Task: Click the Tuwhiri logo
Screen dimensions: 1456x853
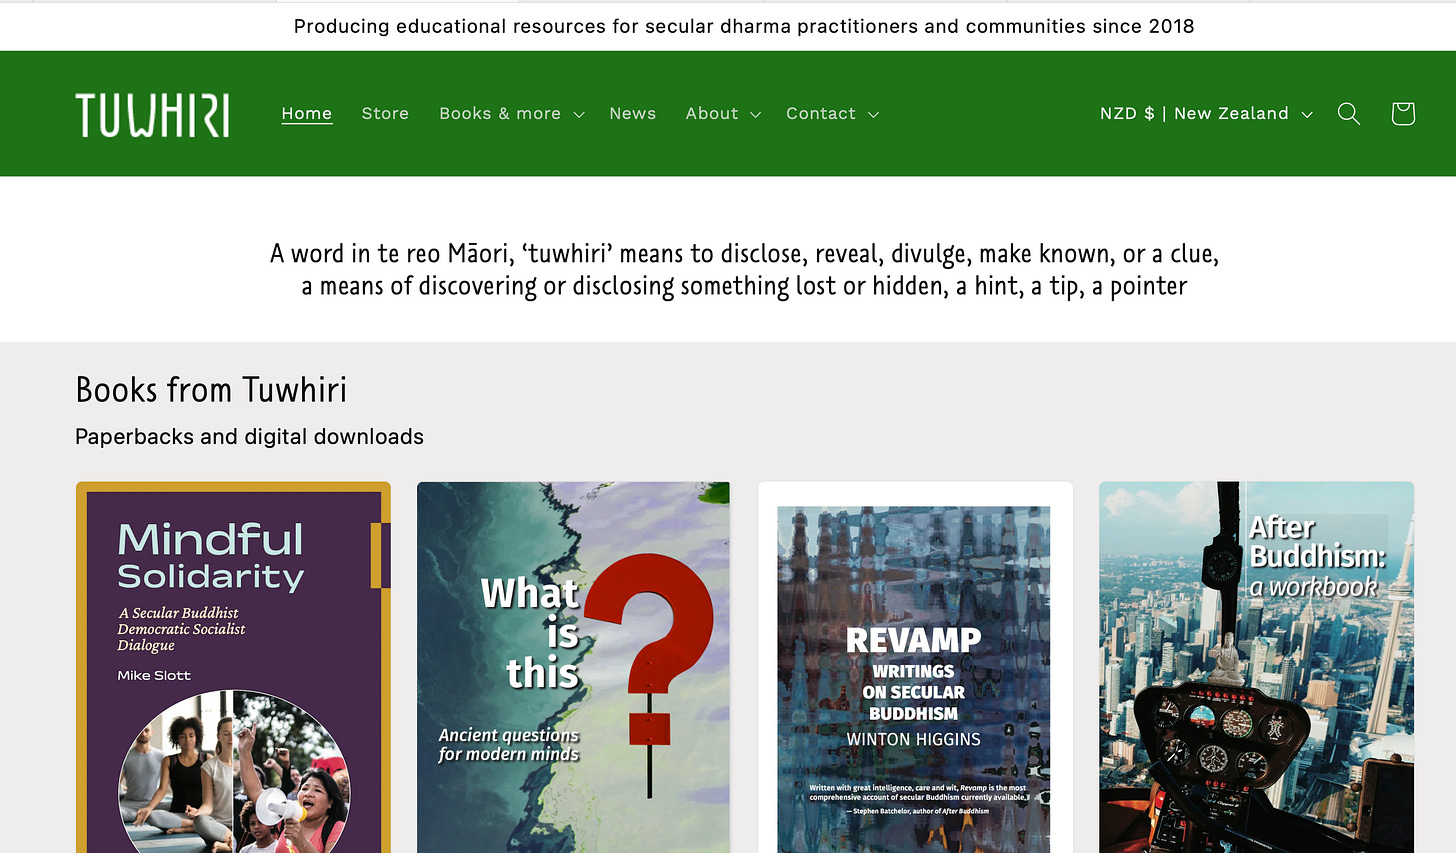Action: pos(152,115)
